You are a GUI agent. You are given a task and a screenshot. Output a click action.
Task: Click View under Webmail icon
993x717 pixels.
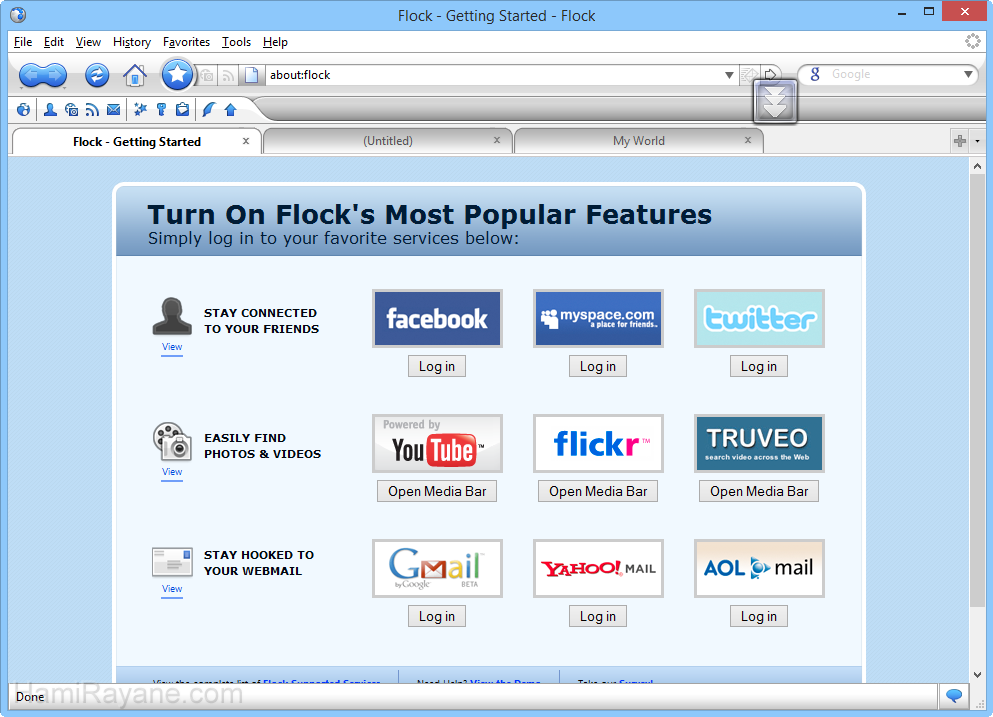coord(172,589)
